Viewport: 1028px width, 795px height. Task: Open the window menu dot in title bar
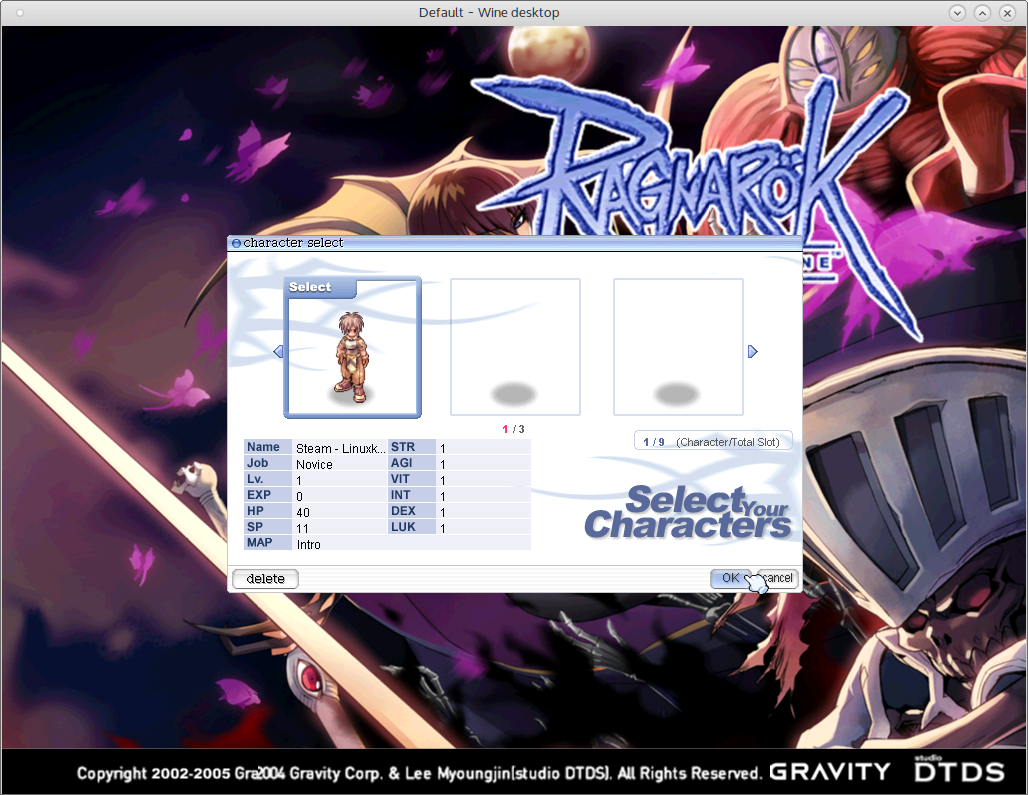point(20,12)
